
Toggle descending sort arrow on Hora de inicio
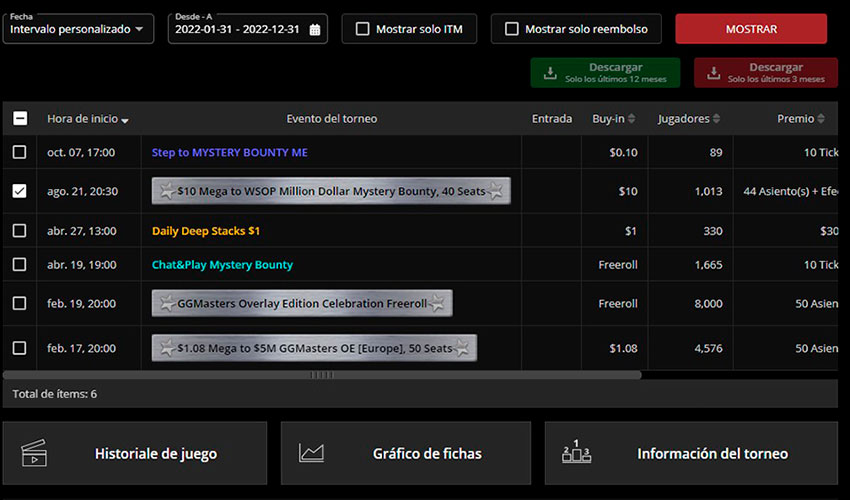pyautogui.click(x=125, y=120)
